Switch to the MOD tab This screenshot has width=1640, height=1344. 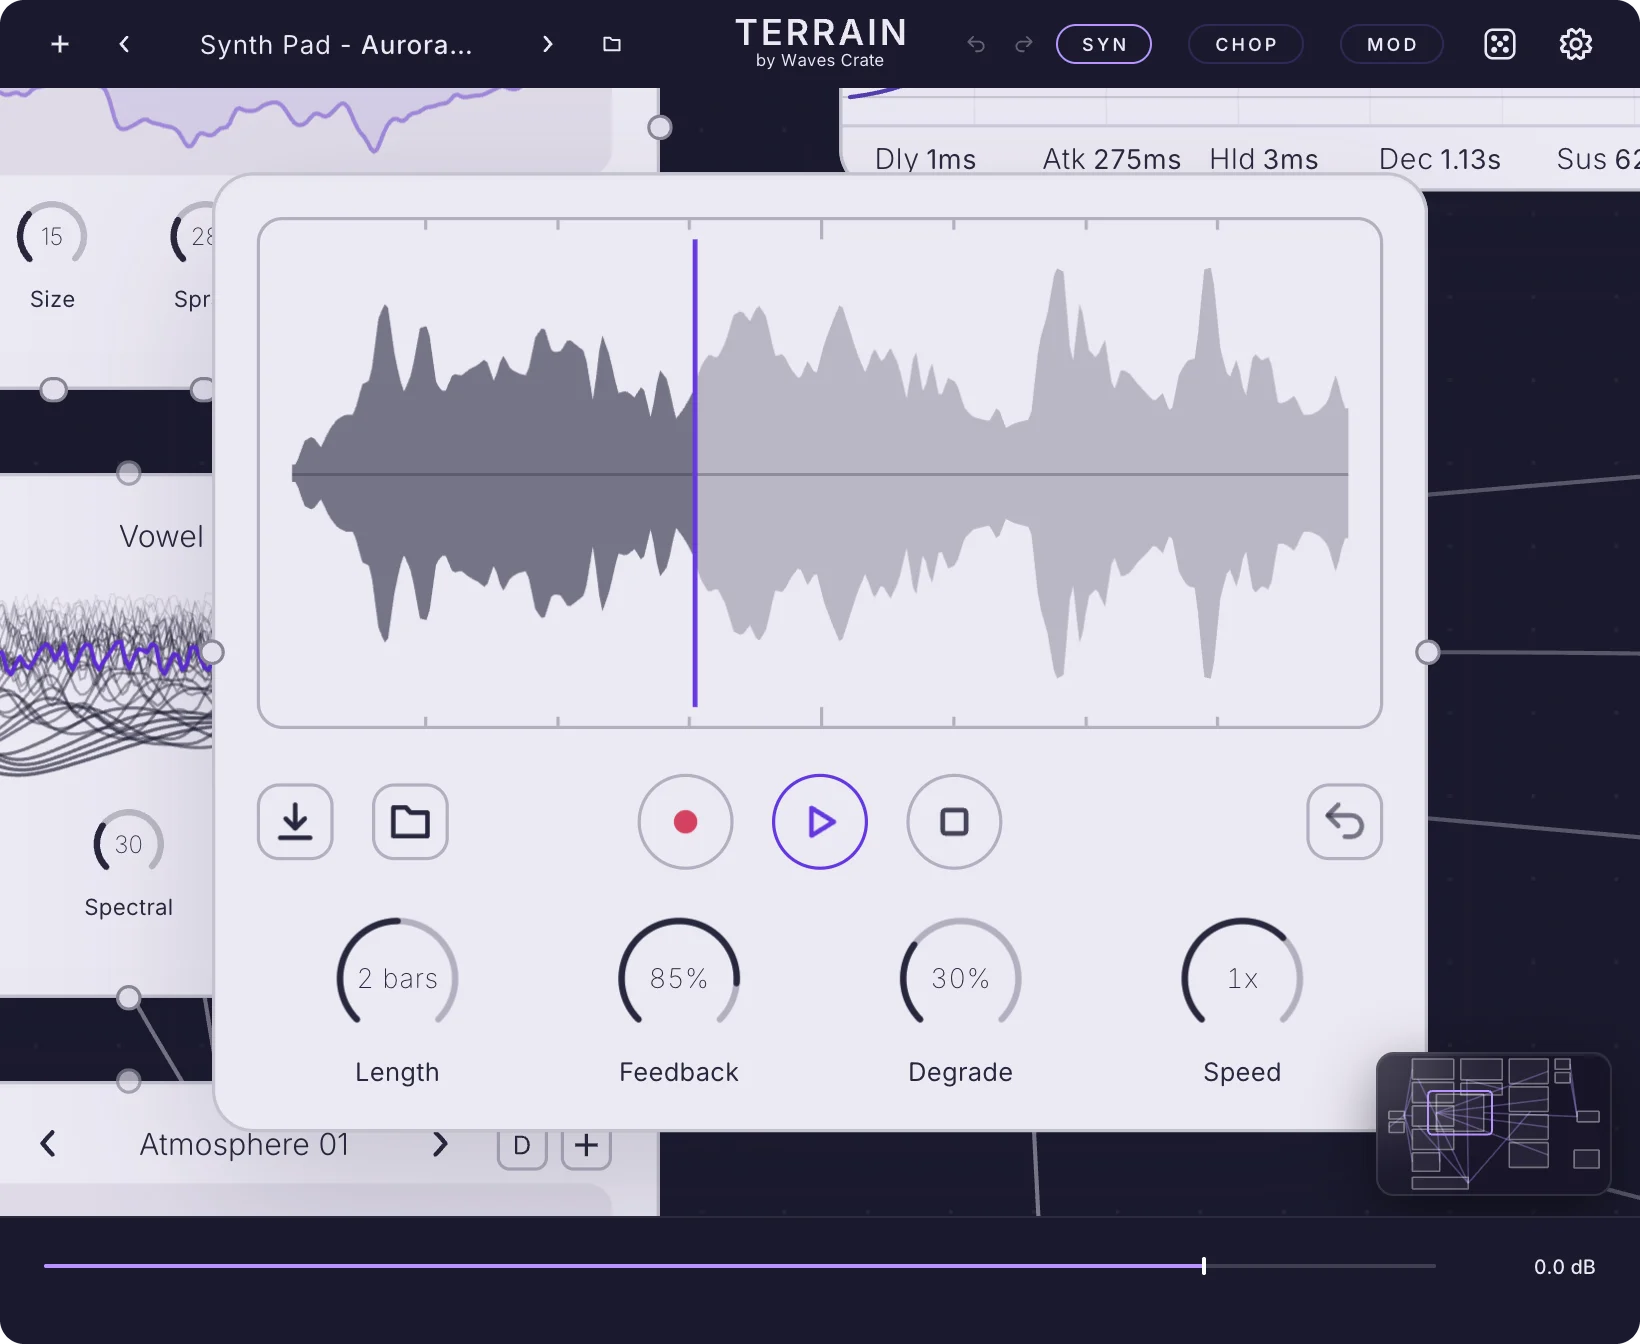pos(1392,44)
